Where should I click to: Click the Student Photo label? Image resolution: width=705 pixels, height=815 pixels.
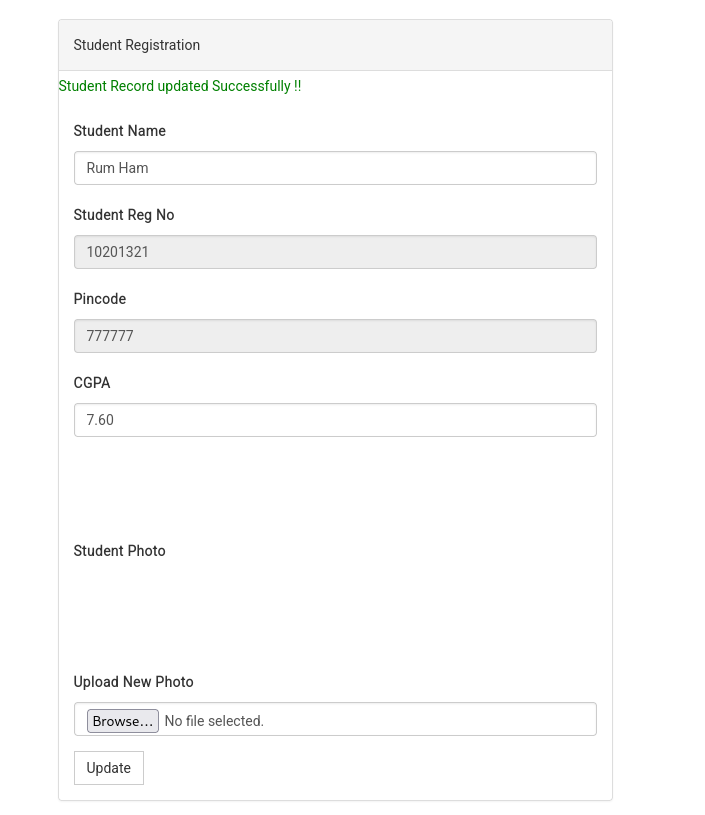point(120,551)
